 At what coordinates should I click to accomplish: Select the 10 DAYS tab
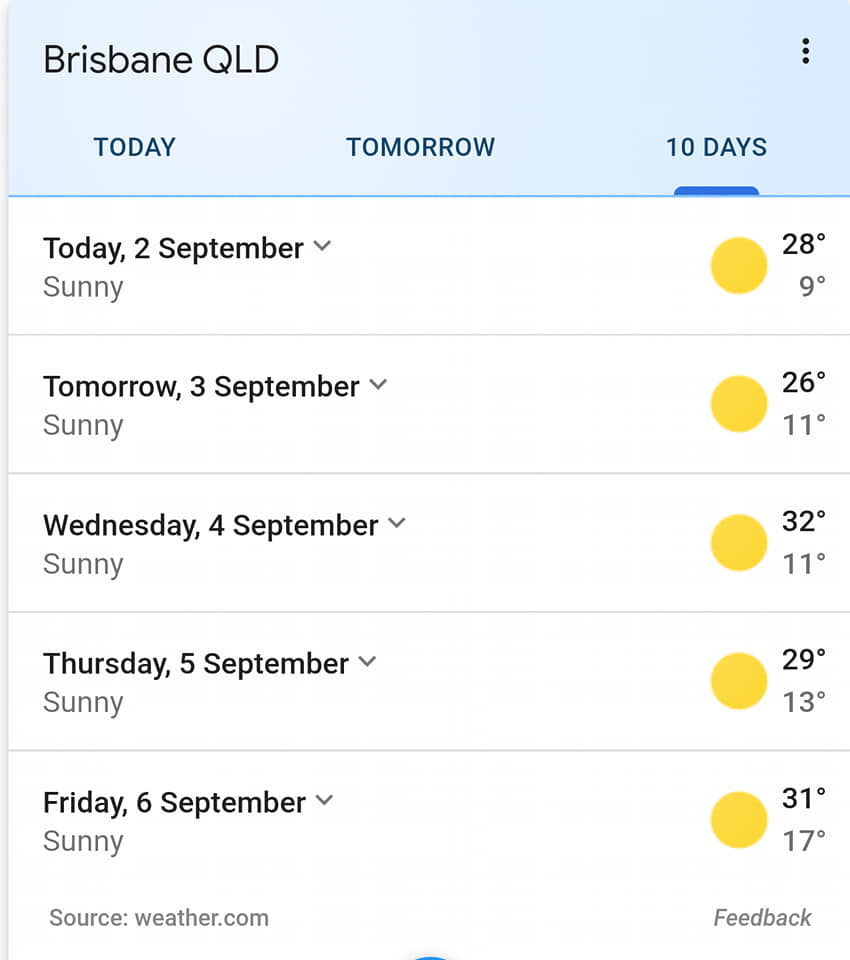[716, 148]
